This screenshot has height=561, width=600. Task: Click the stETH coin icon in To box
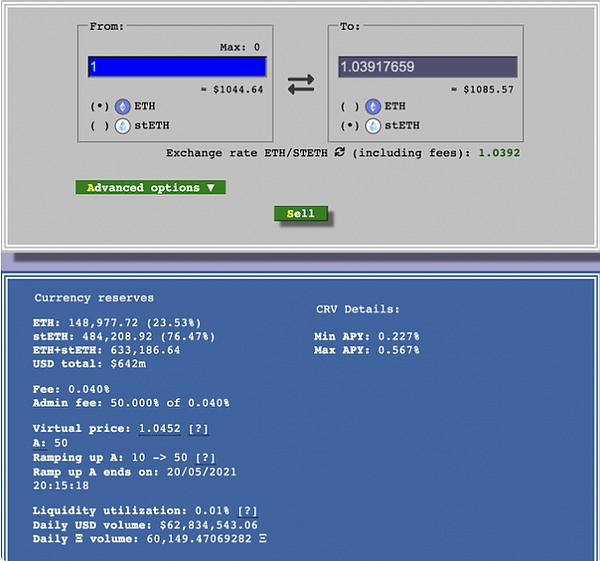pyautogui.click(x=373, y=126)
